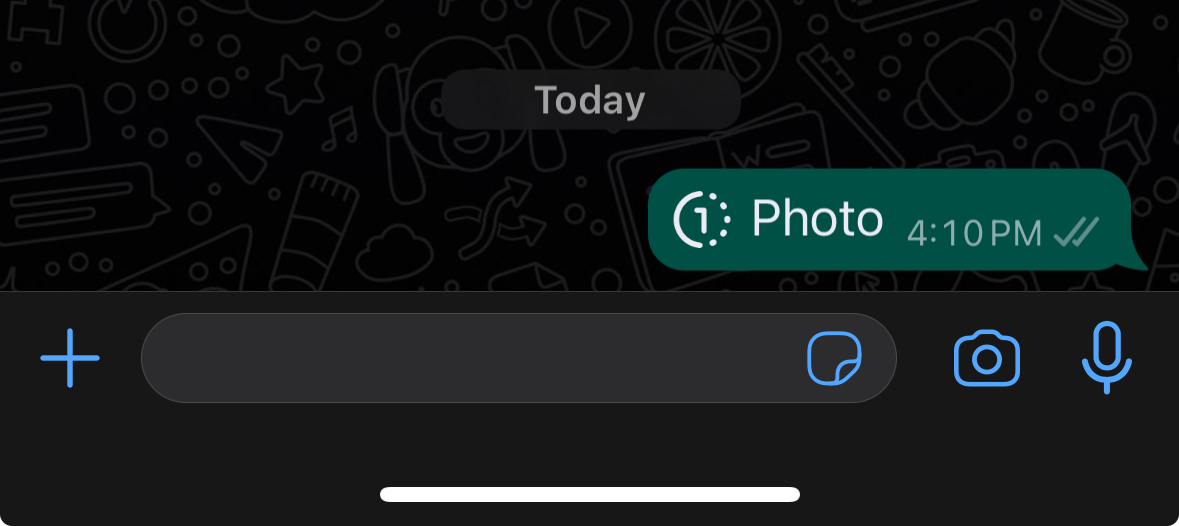1179x526 pixels.
Task: Tap the music note doodle on the wallpaper
Action: (340, 128)
